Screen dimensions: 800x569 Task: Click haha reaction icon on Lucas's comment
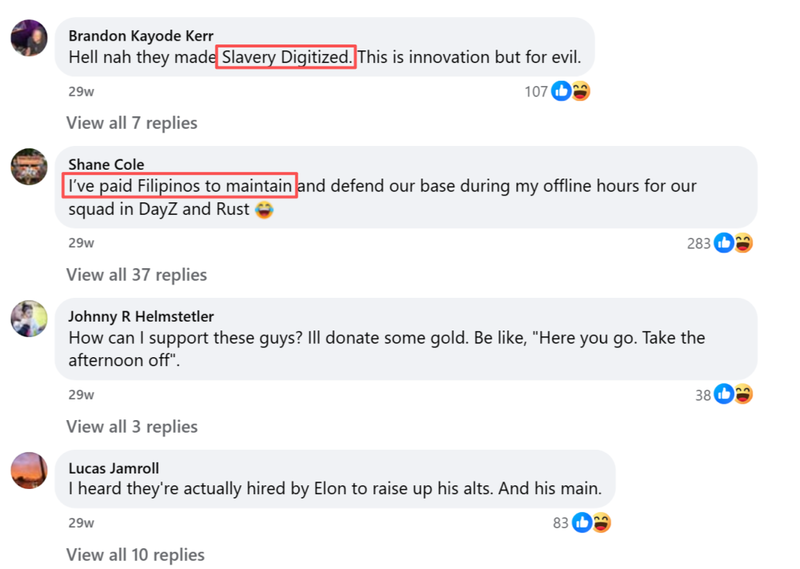[x=601, y=522]
